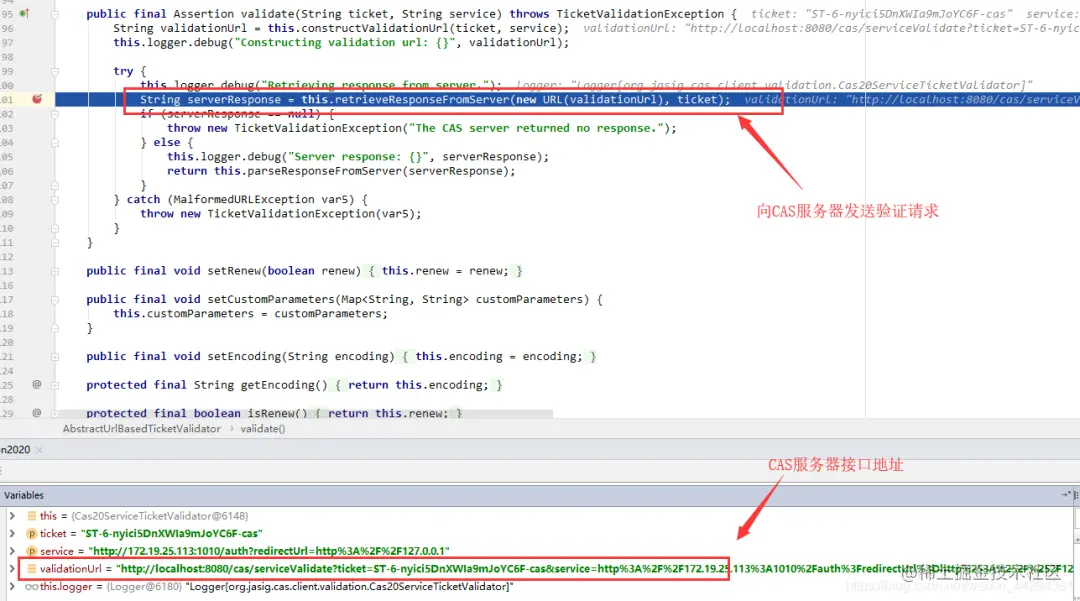1080x601 pixels.
Task: Collapse the if serverResponse null fold marker
Action: tap(55, 114)
